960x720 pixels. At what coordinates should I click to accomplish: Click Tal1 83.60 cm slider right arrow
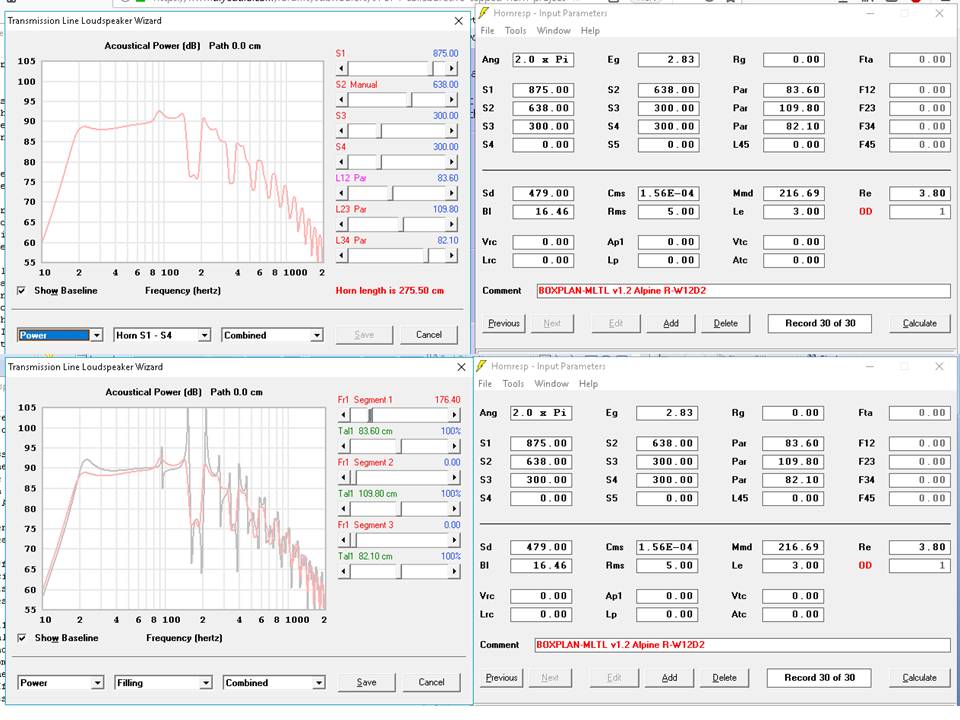[454, 446]
